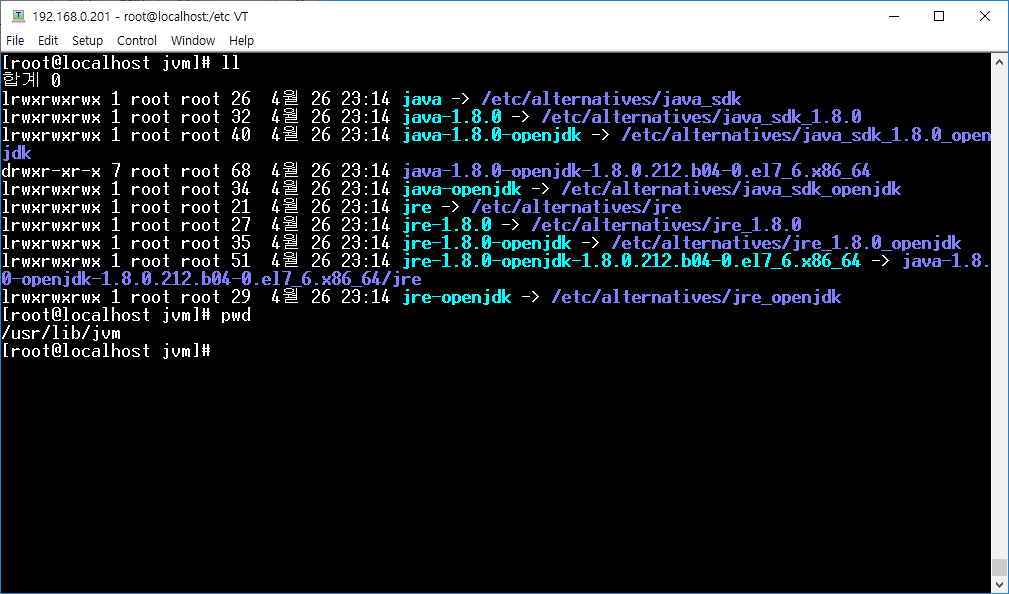Click the cyan 'java' symlink name
The image size is (1009, 594).
(422, 99)
